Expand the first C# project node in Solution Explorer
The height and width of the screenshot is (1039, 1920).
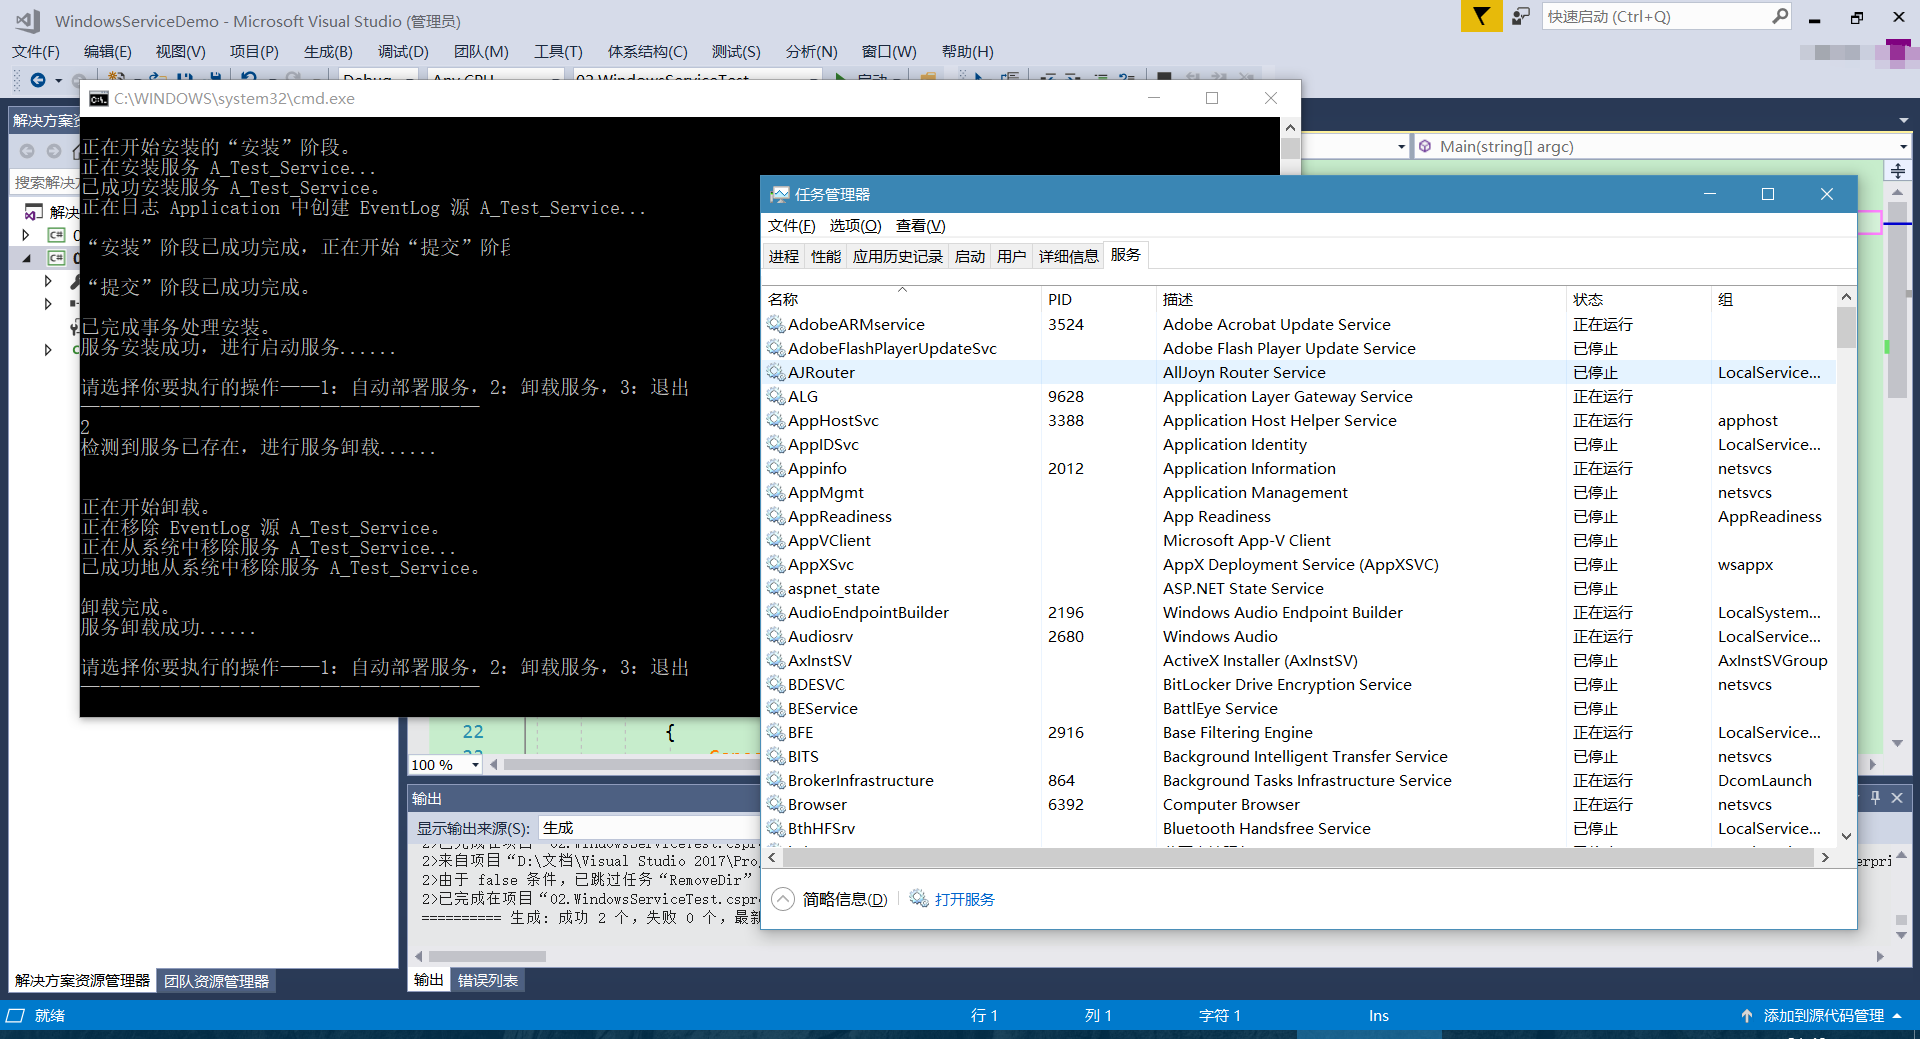coord(27,235)
